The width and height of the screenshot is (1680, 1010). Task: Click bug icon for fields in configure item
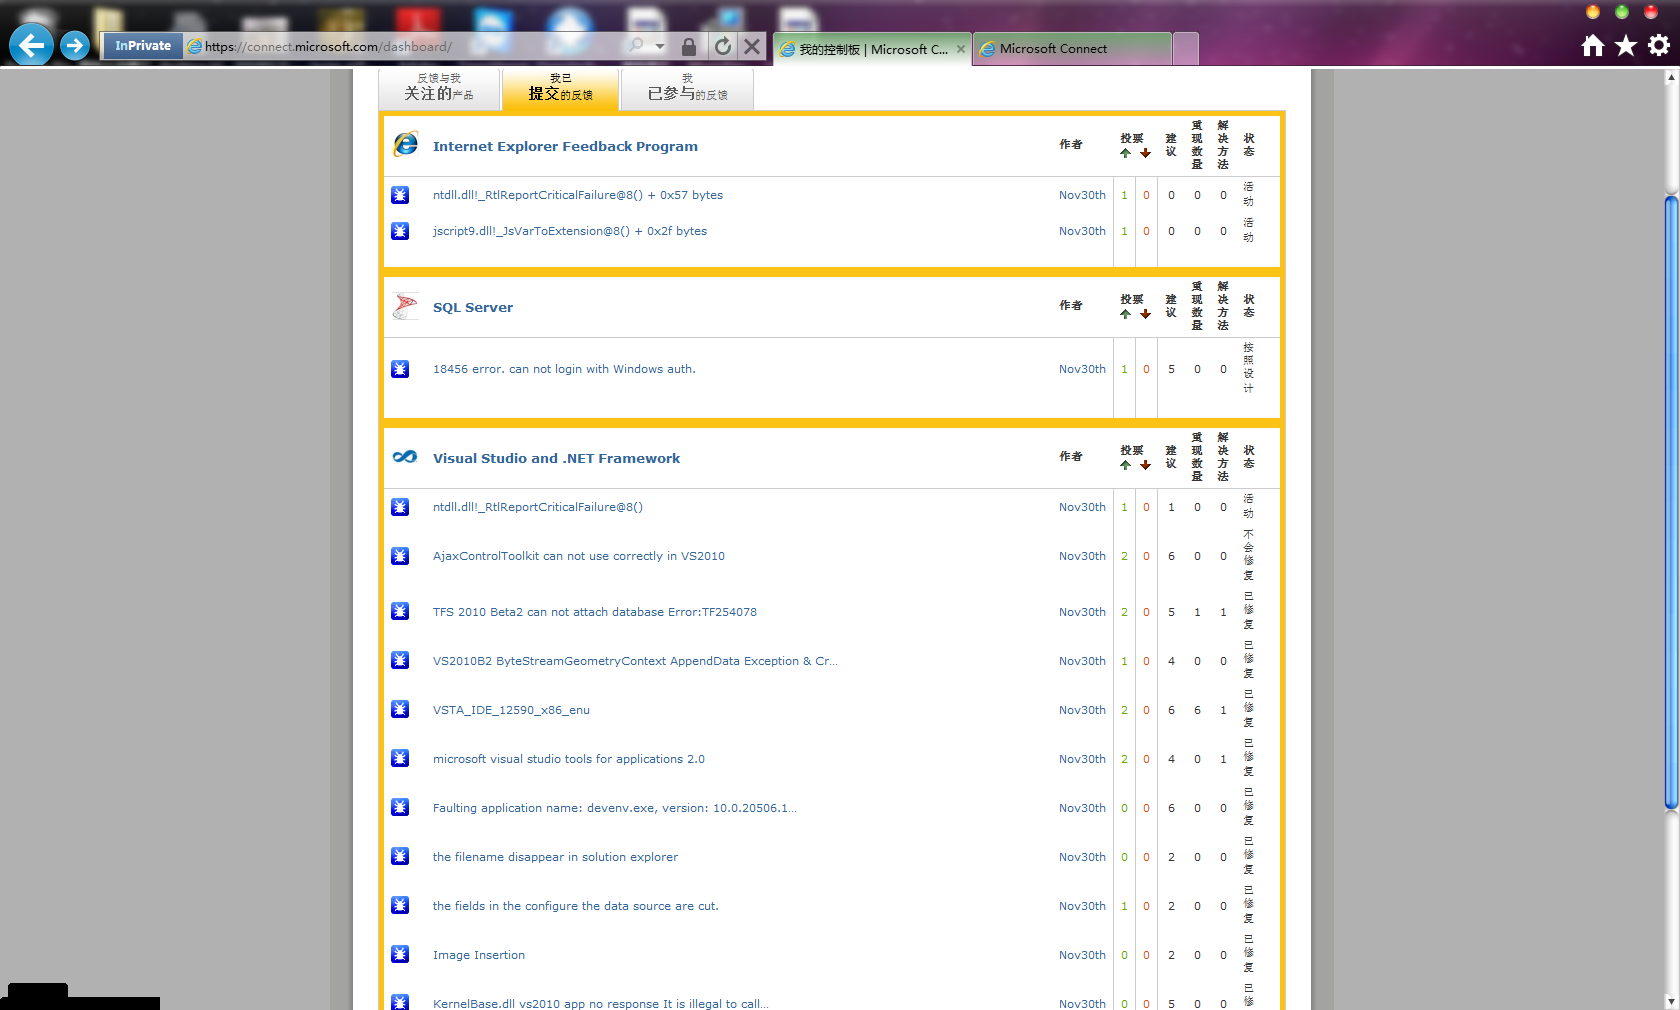tap(400, 905)
